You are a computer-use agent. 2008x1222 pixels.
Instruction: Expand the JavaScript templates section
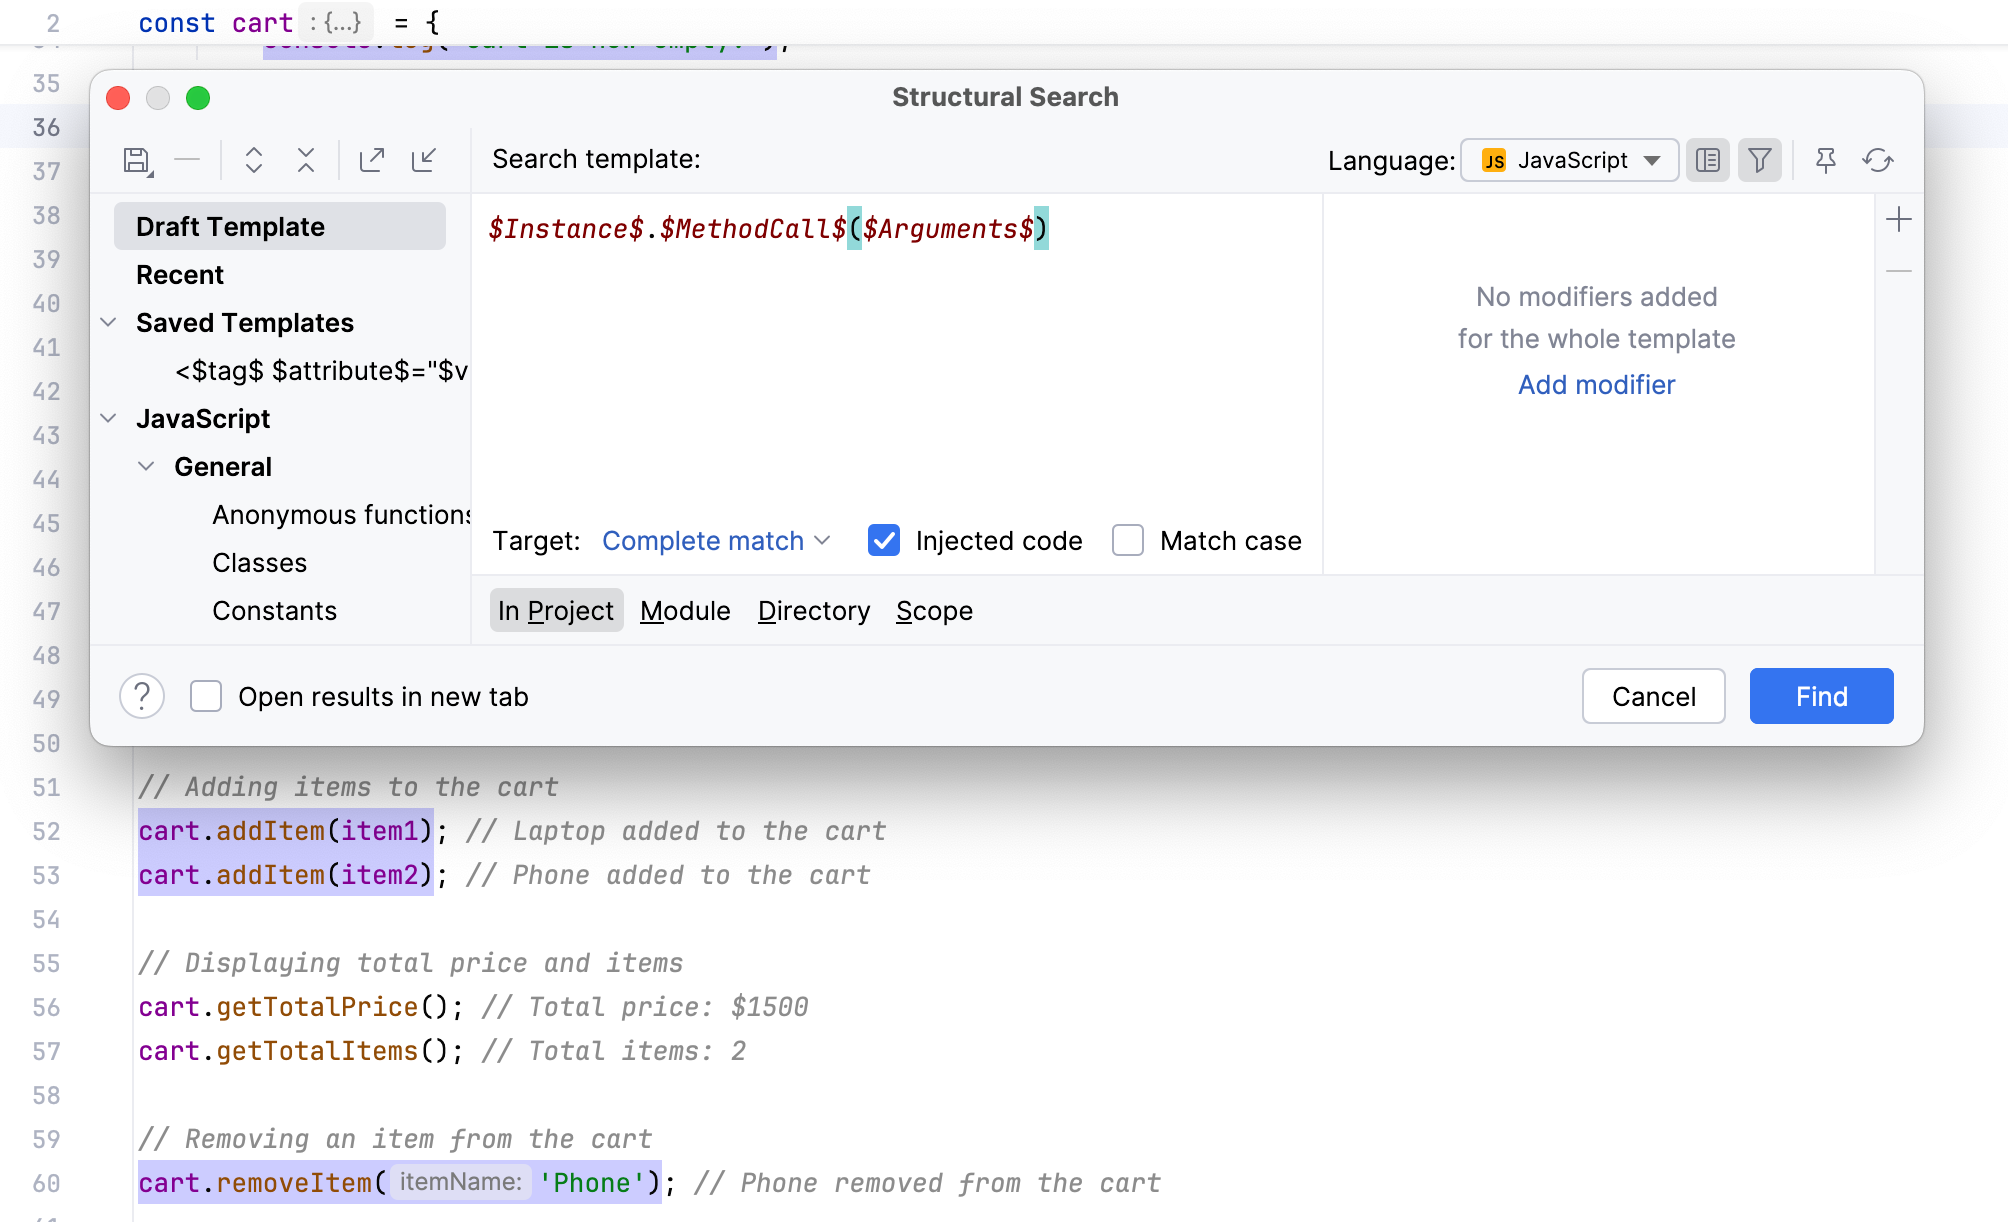click(112, 417)
